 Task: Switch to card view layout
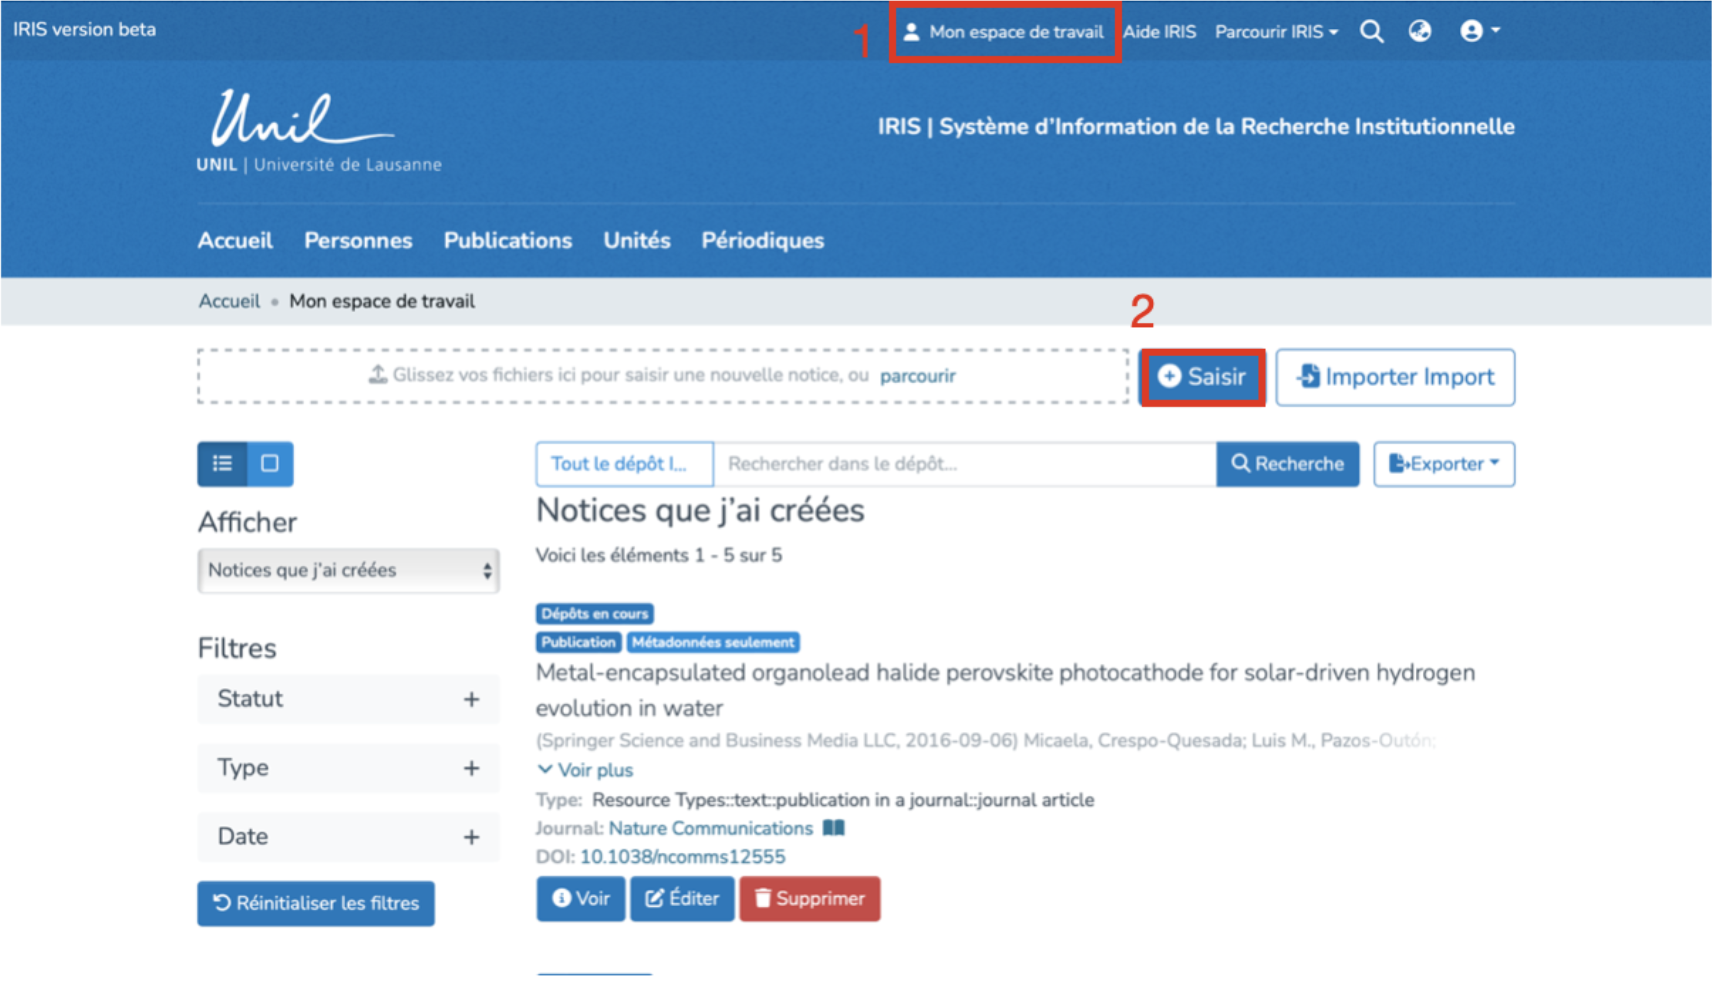point(270,464)
